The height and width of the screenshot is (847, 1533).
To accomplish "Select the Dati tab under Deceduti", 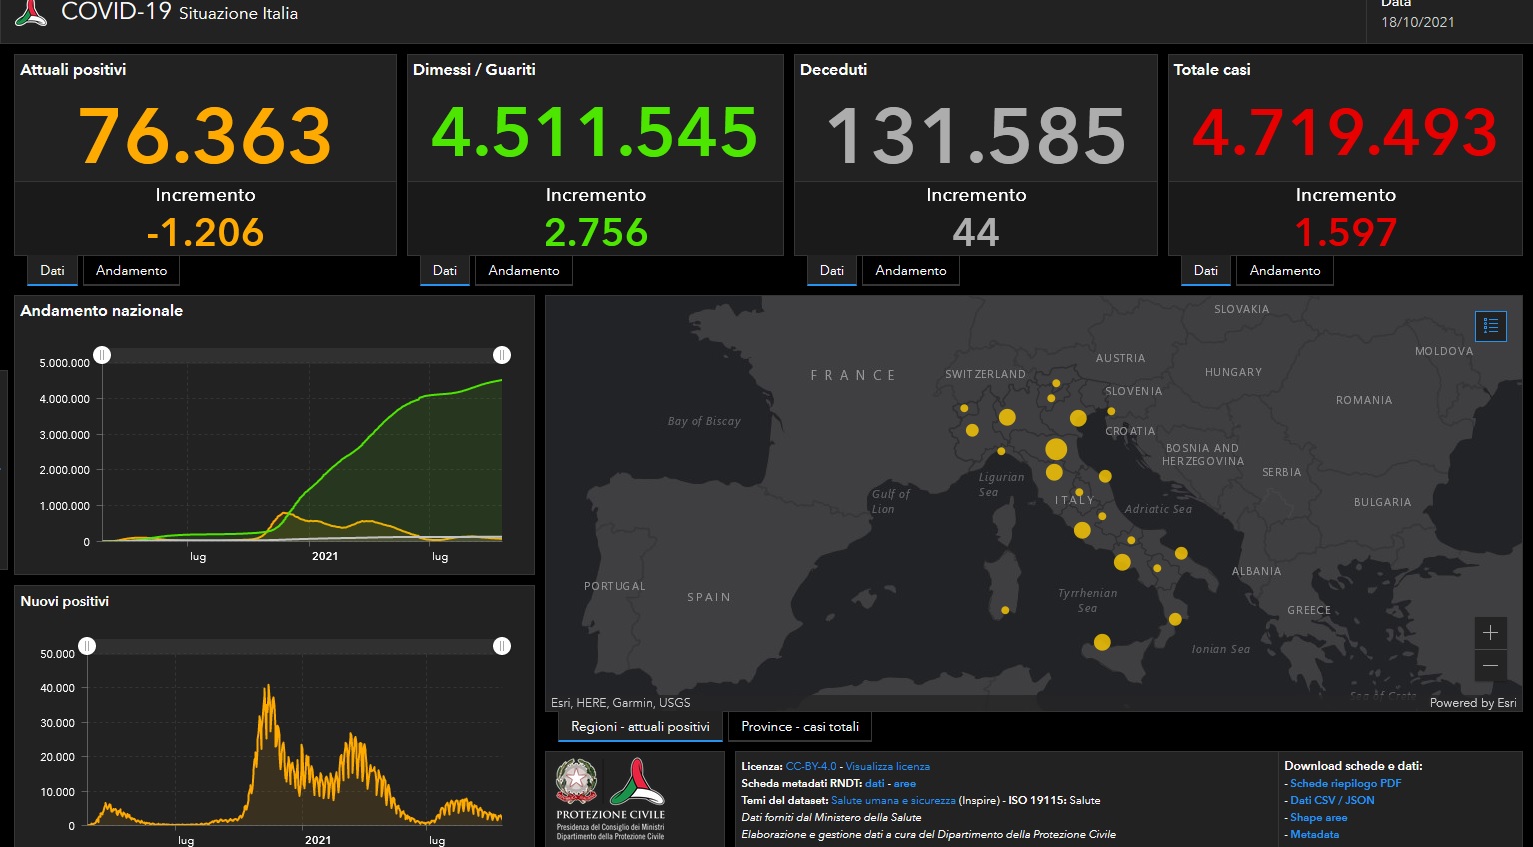I will click(831, 271).
